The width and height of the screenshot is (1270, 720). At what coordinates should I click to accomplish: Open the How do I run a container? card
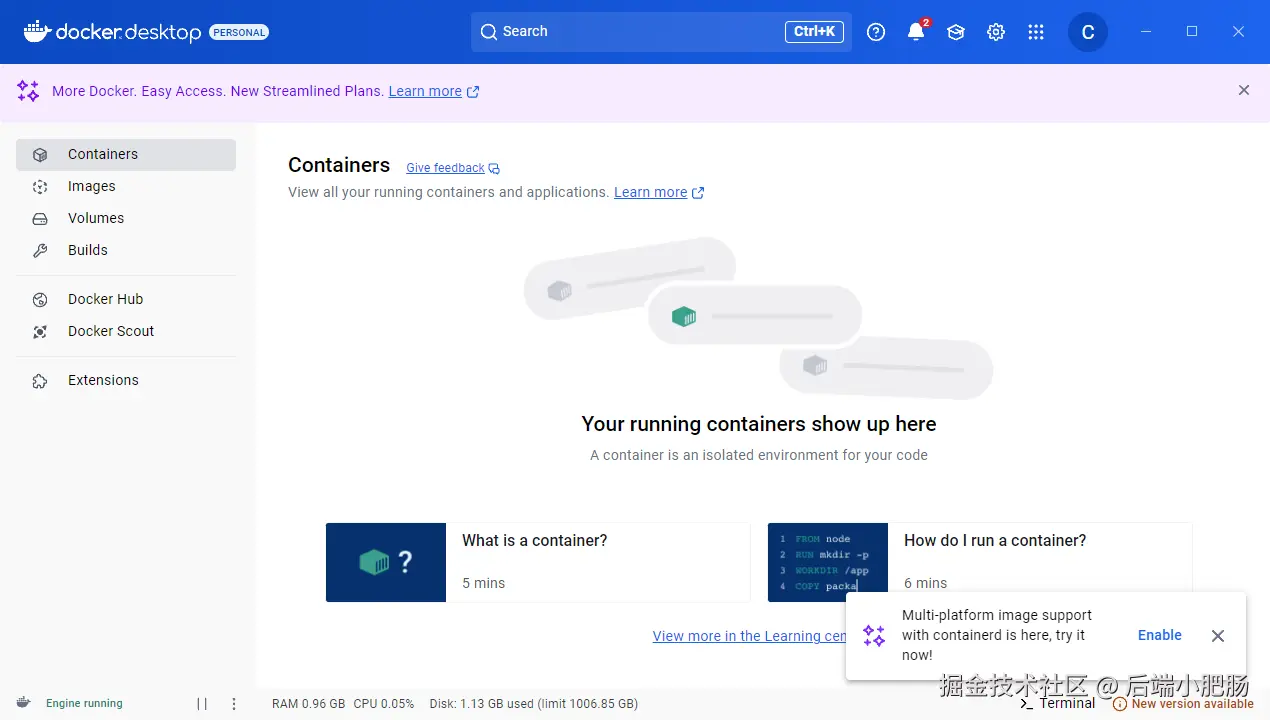(980, 562)
